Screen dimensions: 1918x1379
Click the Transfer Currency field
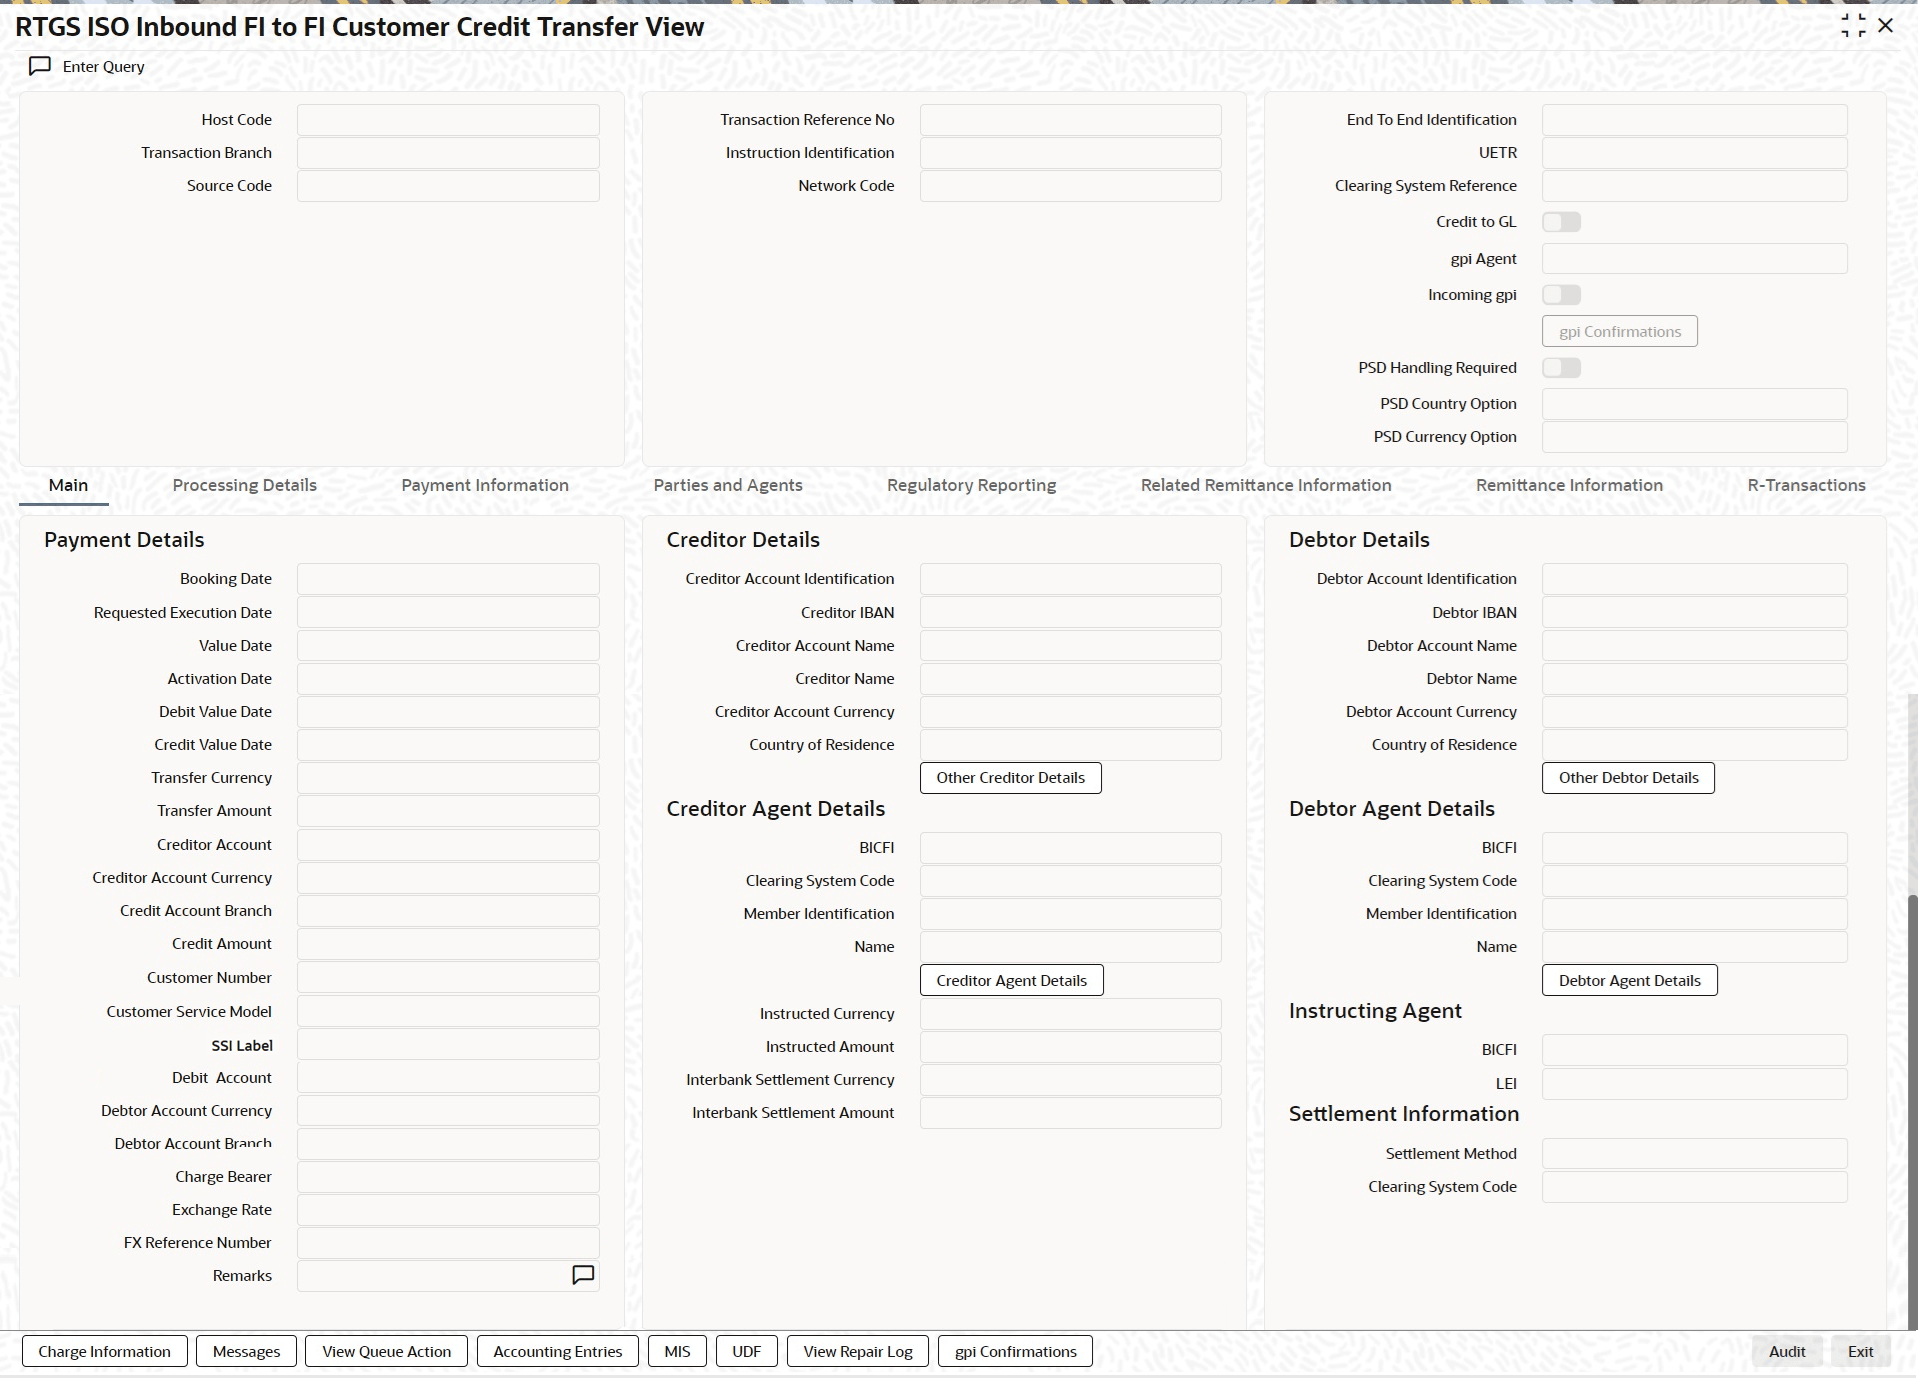(x=448, y=778)
